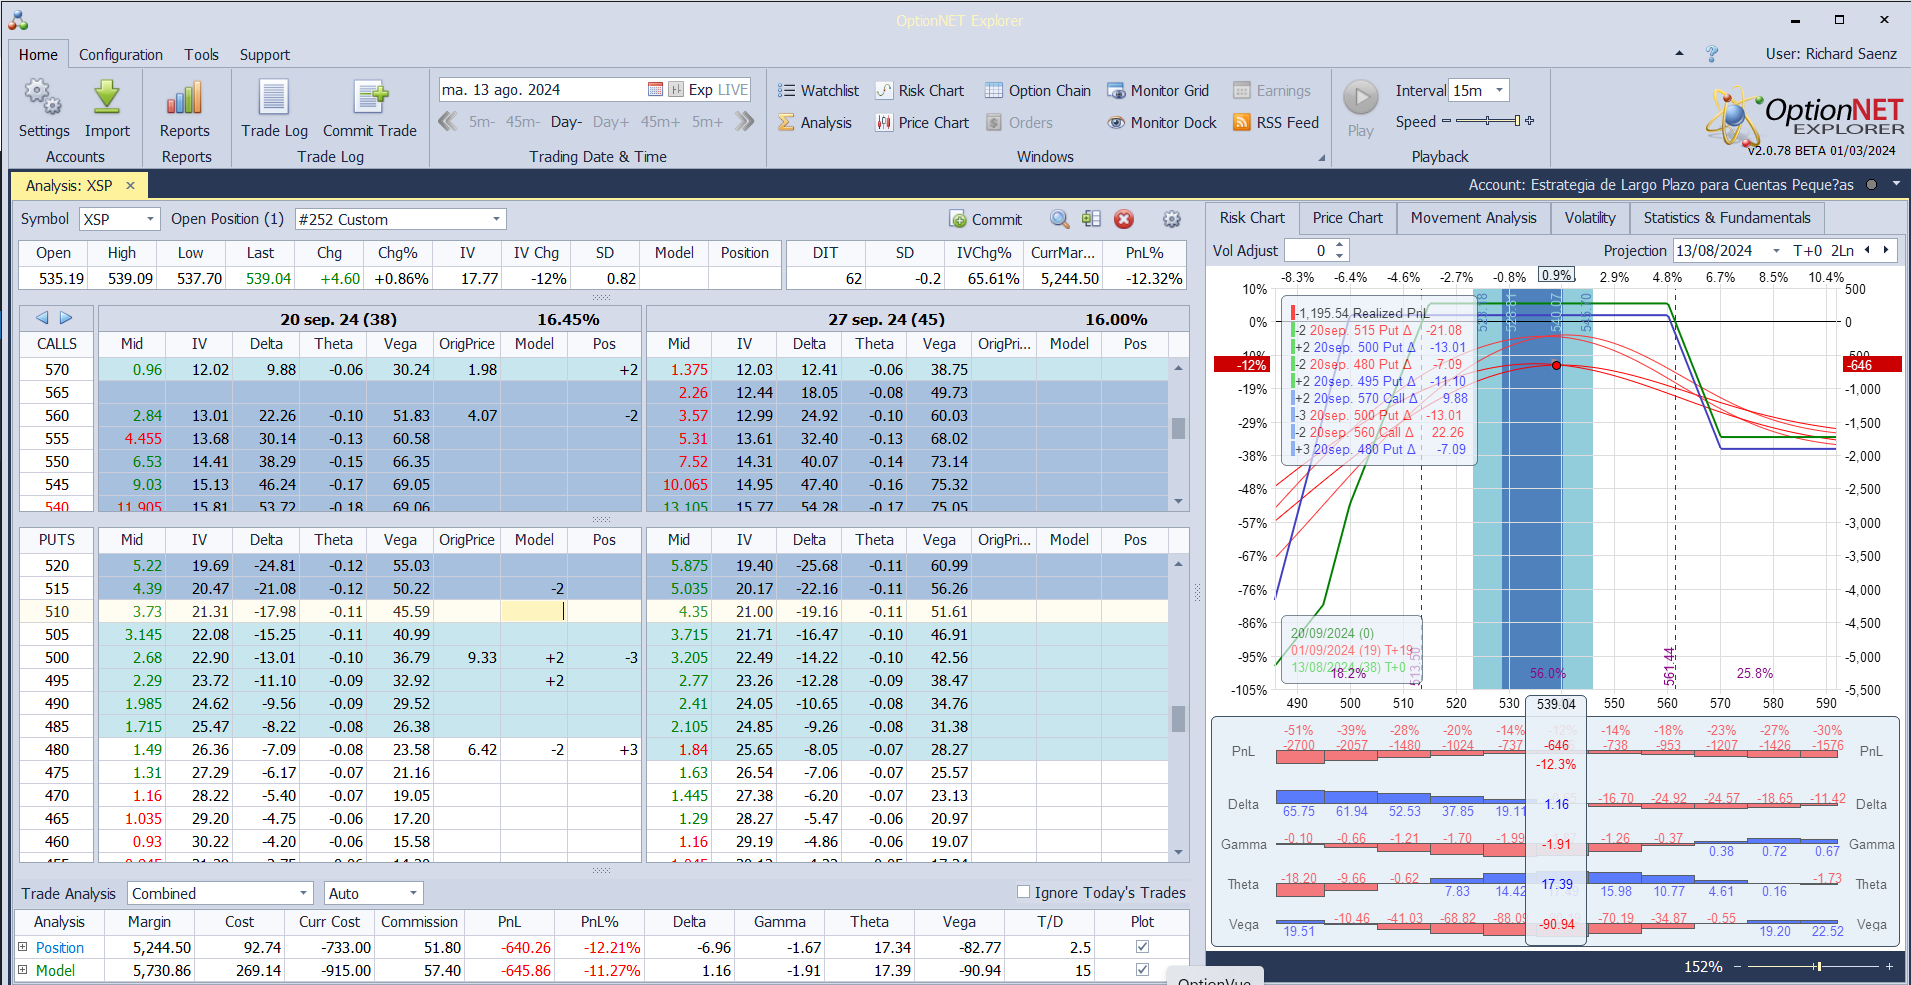Image resolution: width=1911 pixels, height=985 pixels.
Task: Expand the Interval 15m dropdown
Action: [1499, 91]
